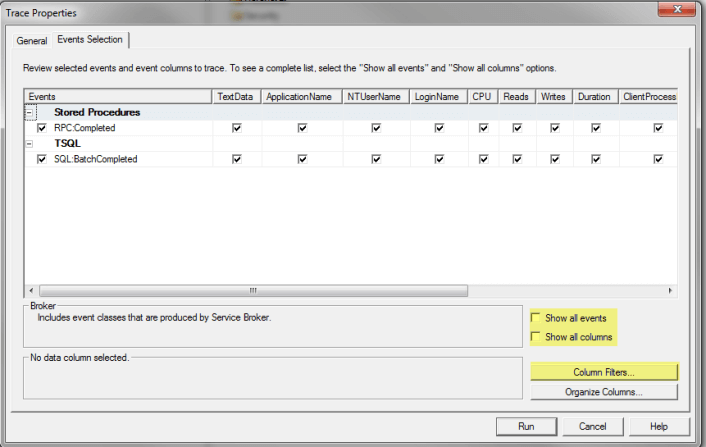Click the LoginName column header
The image size is (706, 447).
click(439, 97)
